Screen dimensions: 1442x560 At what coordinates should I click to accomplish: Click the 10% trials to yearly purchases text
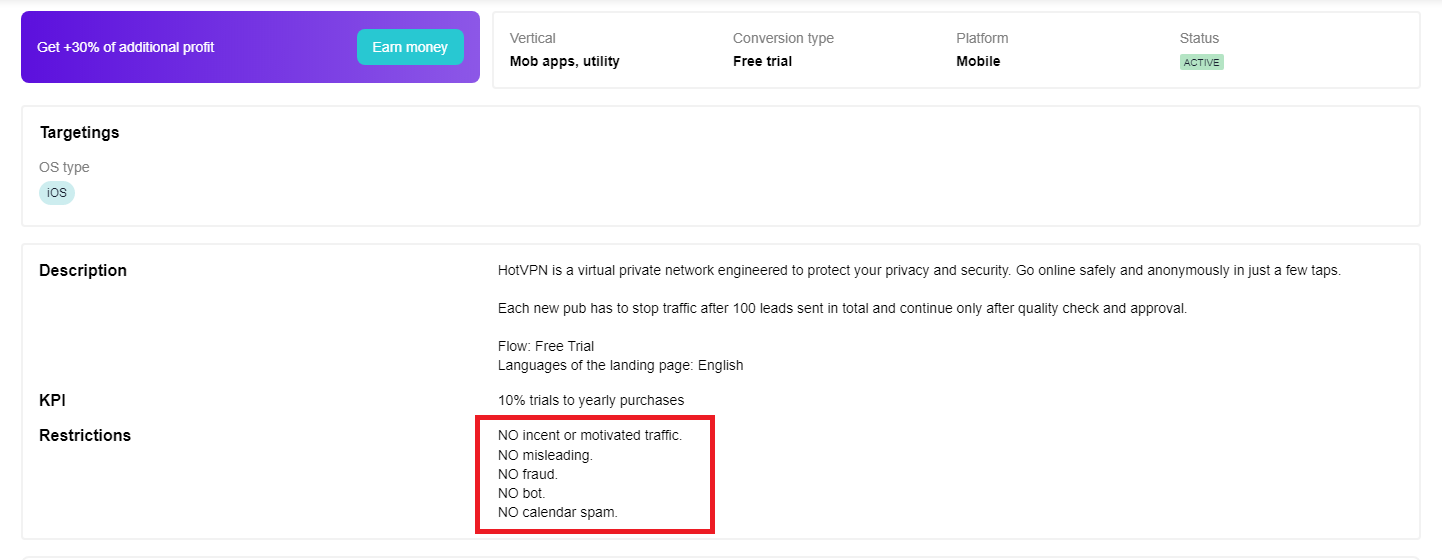click(591, 400)
